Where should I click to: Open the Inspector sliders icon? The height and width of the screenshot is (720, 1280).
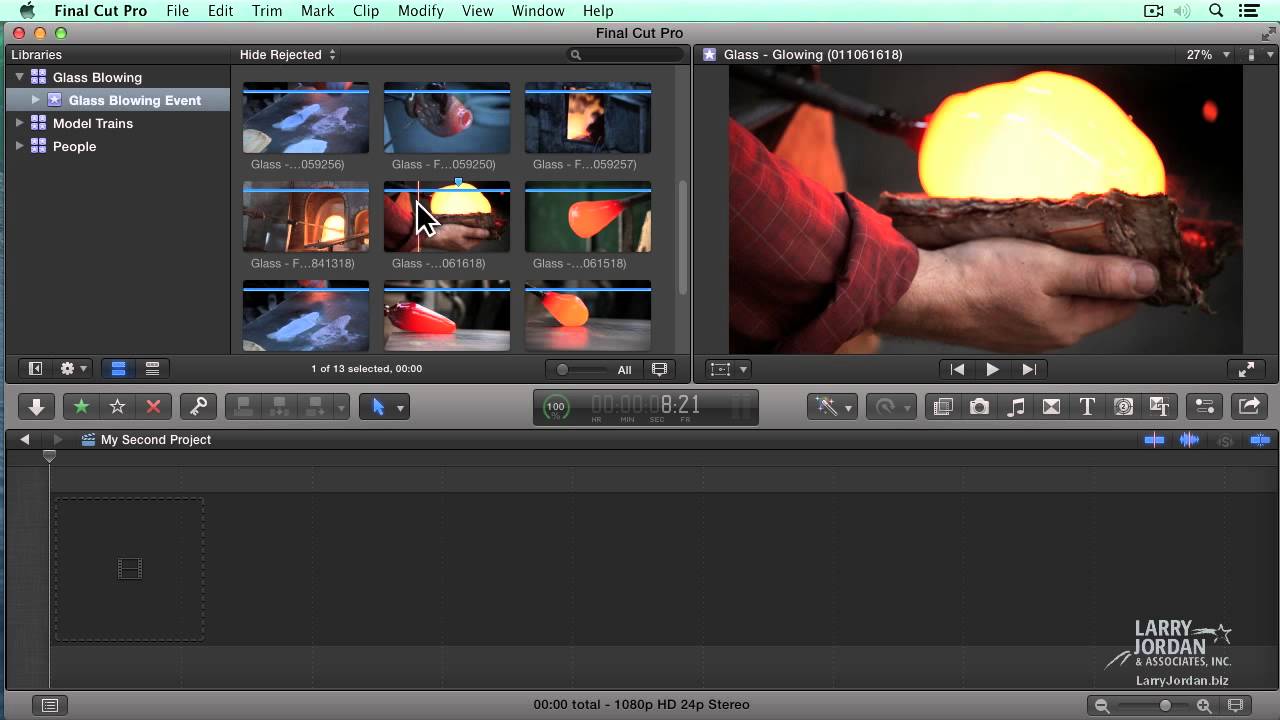coord(1205,407)
